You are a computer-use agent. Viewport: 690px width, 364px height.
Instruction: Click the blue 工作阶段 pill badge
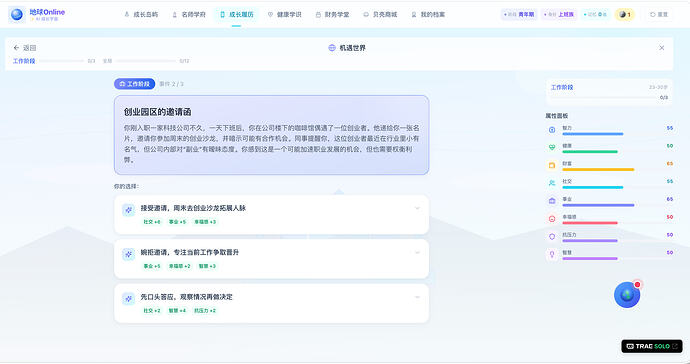pos(135,84)
